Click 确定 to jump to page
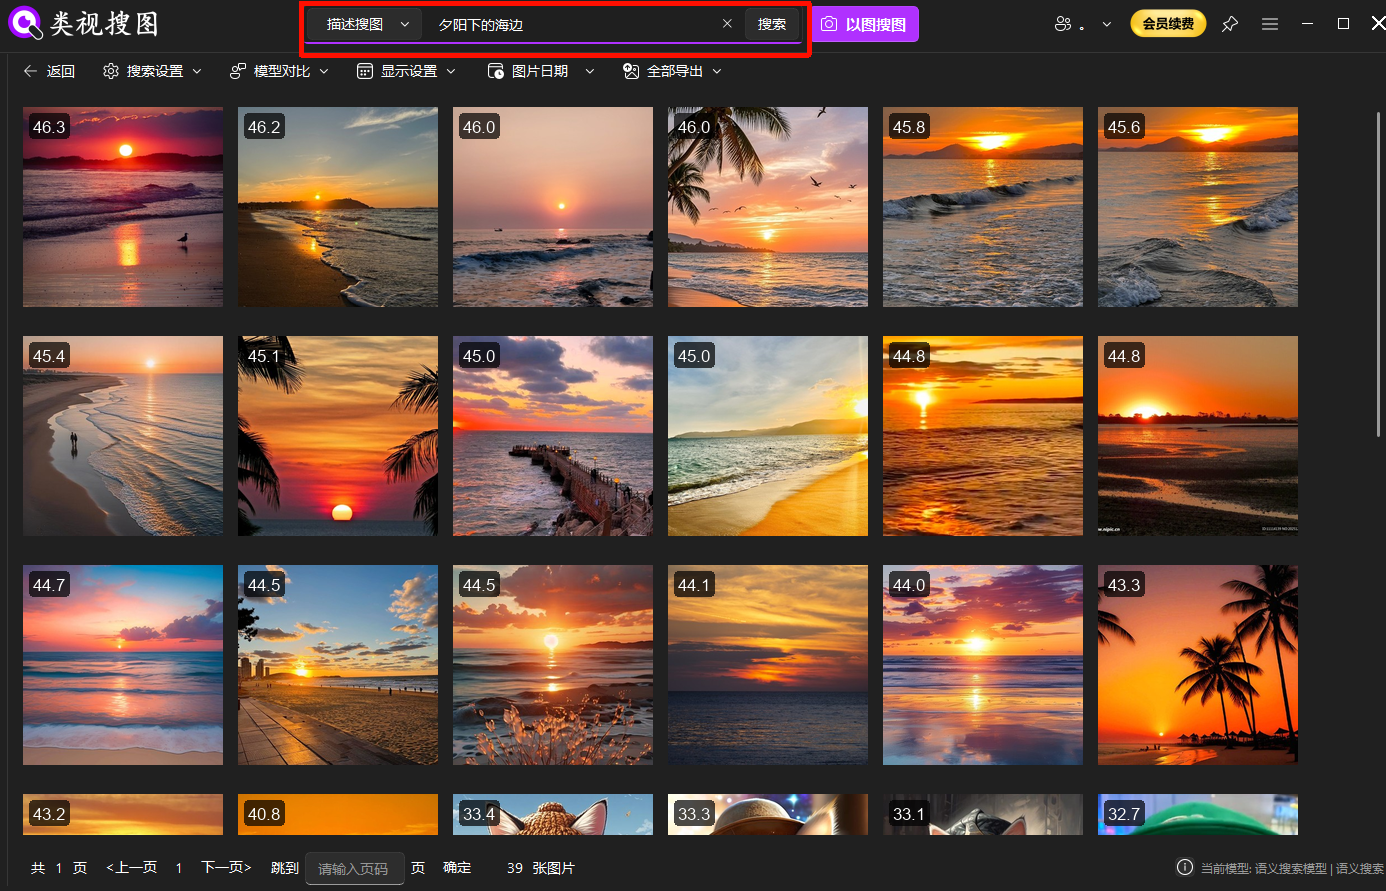 [x=457, y=868]
